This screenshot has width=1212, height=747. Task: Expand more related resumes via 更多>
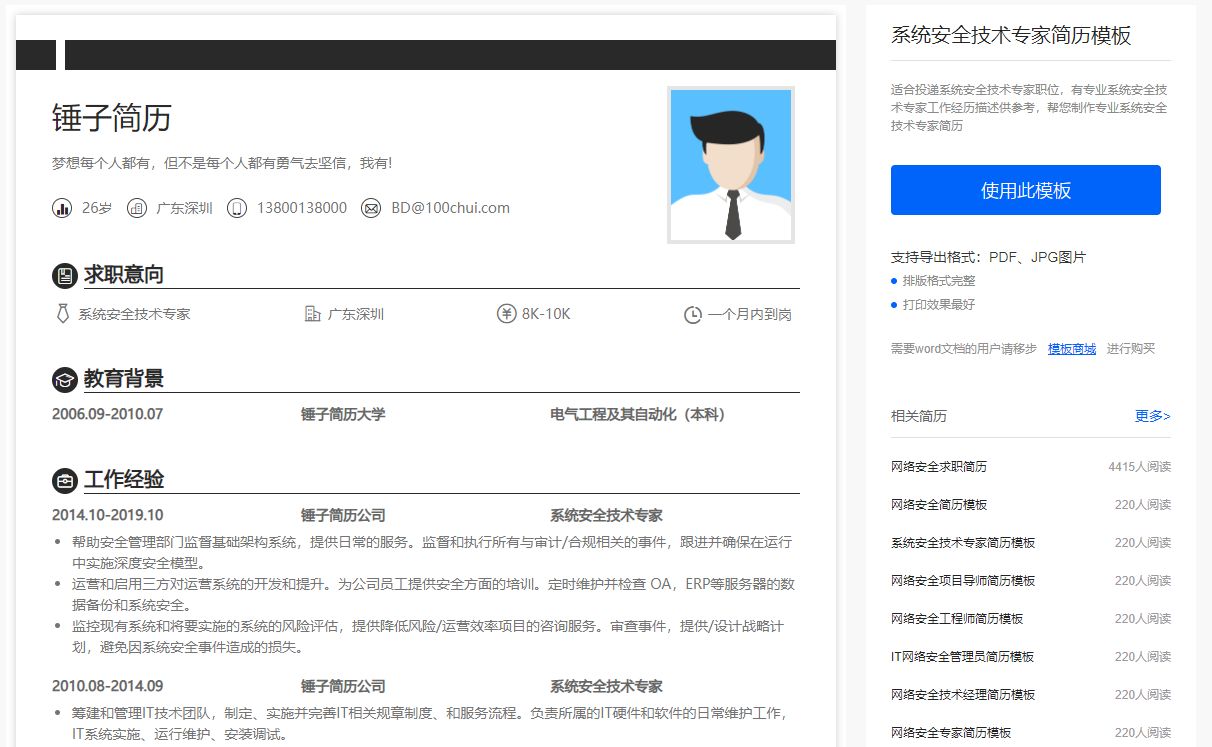1152,416
